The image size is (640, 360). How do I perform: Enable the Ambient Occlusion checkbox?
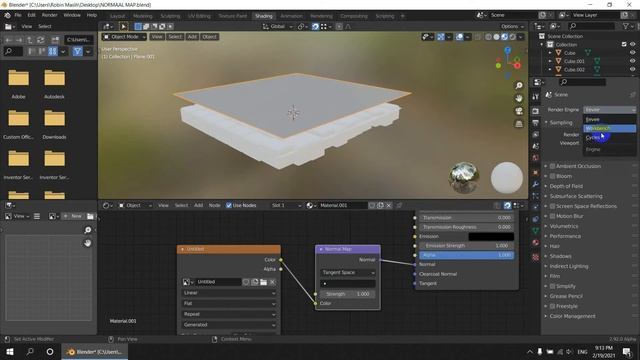click(x=552, y=166)
